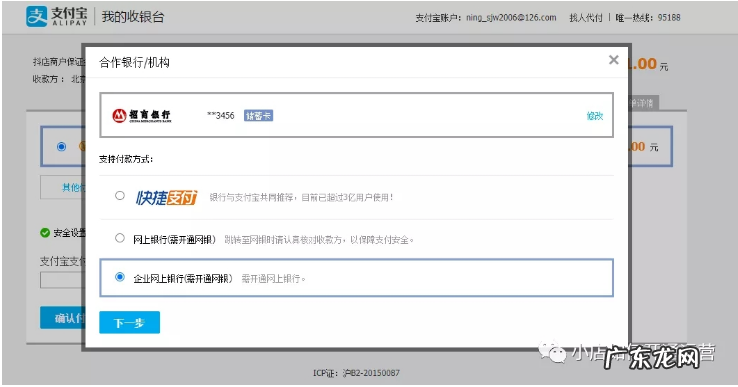
Task: Click the Alipay payment password field on the background page
Action: click(63, 280)
